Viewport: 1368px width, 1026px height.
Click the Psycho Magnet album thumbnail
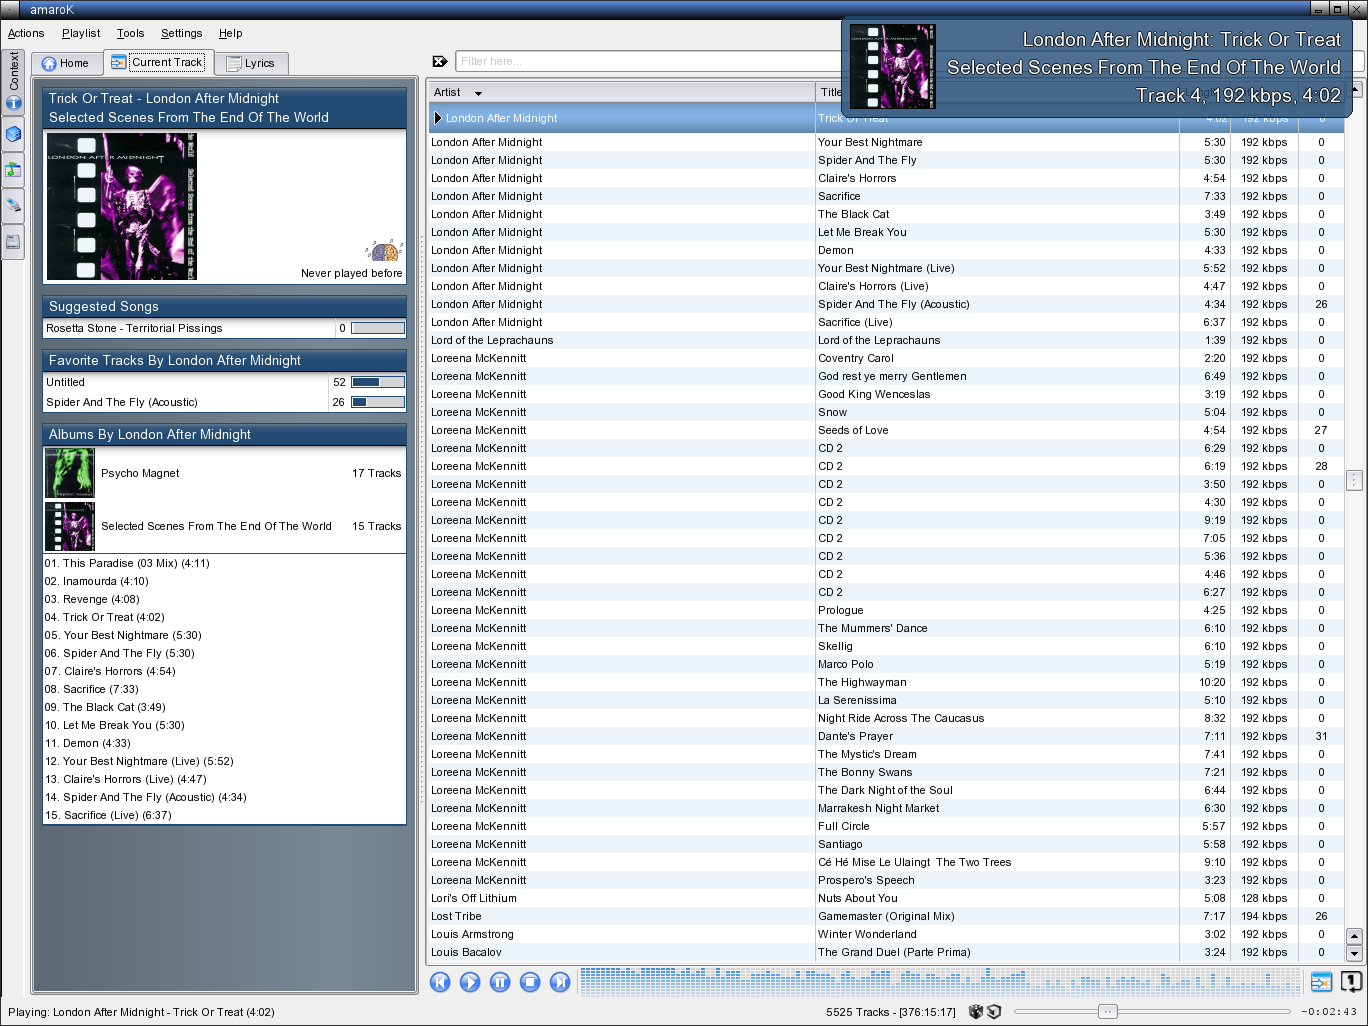(x=70, y=473)
